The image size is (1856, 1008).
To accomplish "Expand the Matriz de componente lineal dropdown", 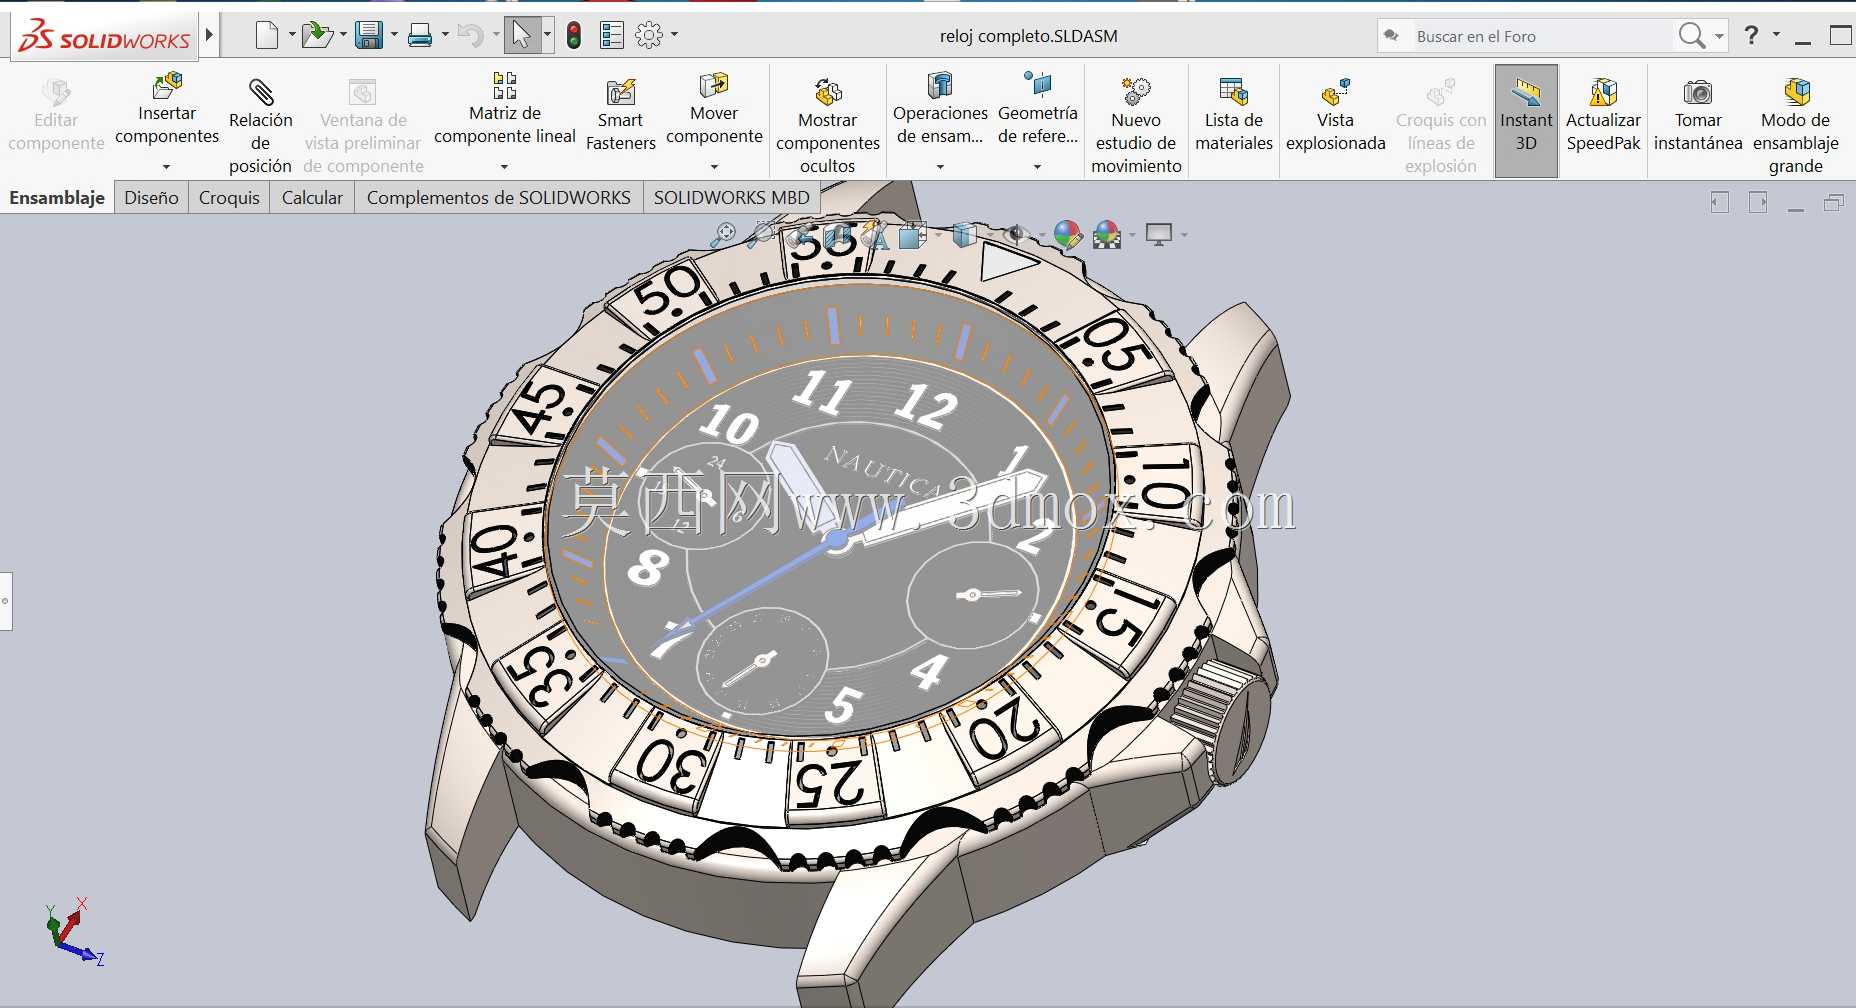I will coord(504,167).
